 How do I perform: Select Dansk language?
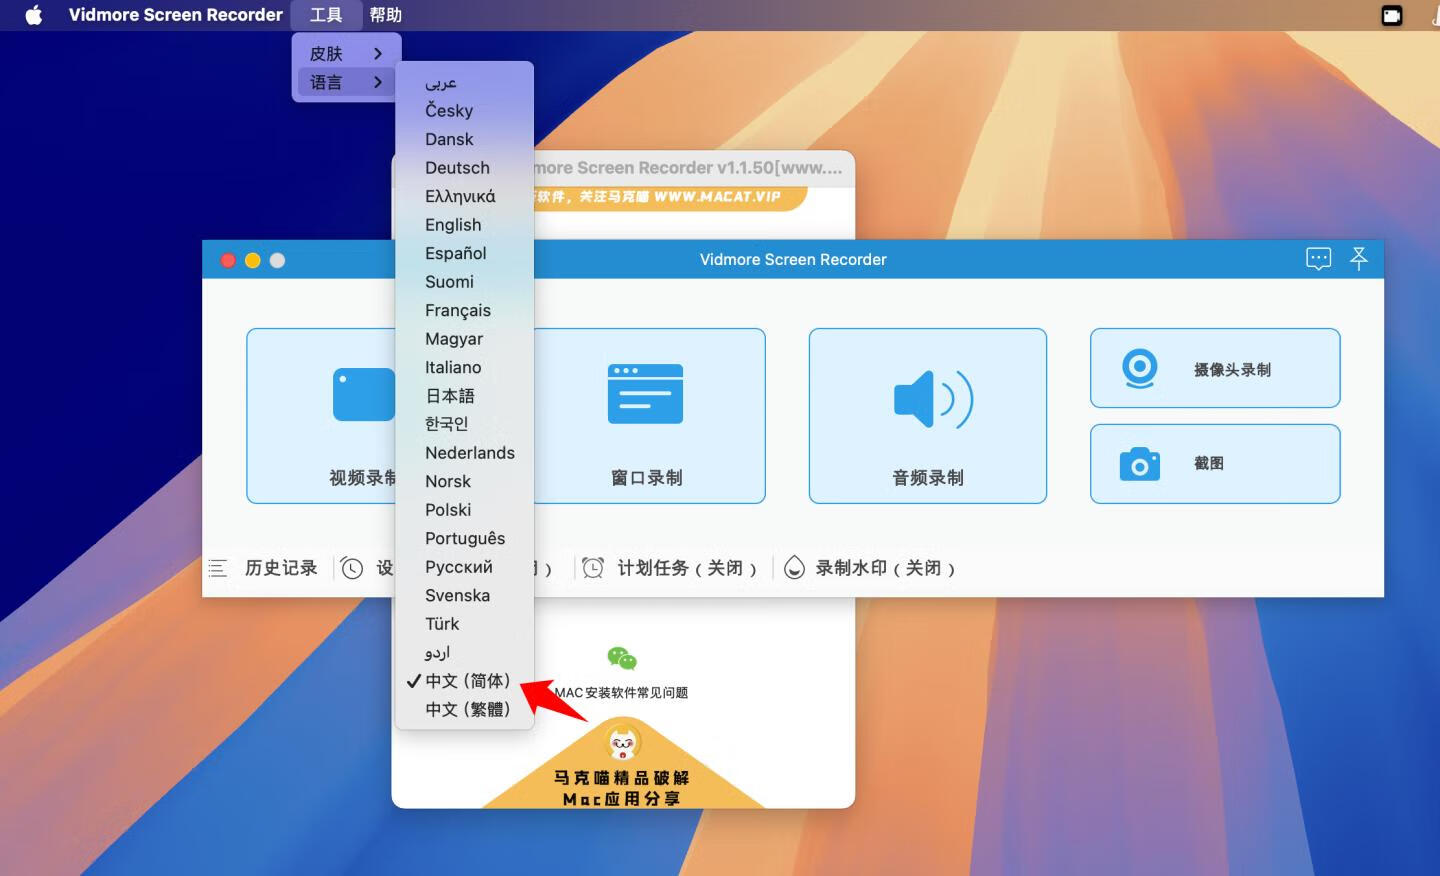pyautogui.click(x=464, y=139)
